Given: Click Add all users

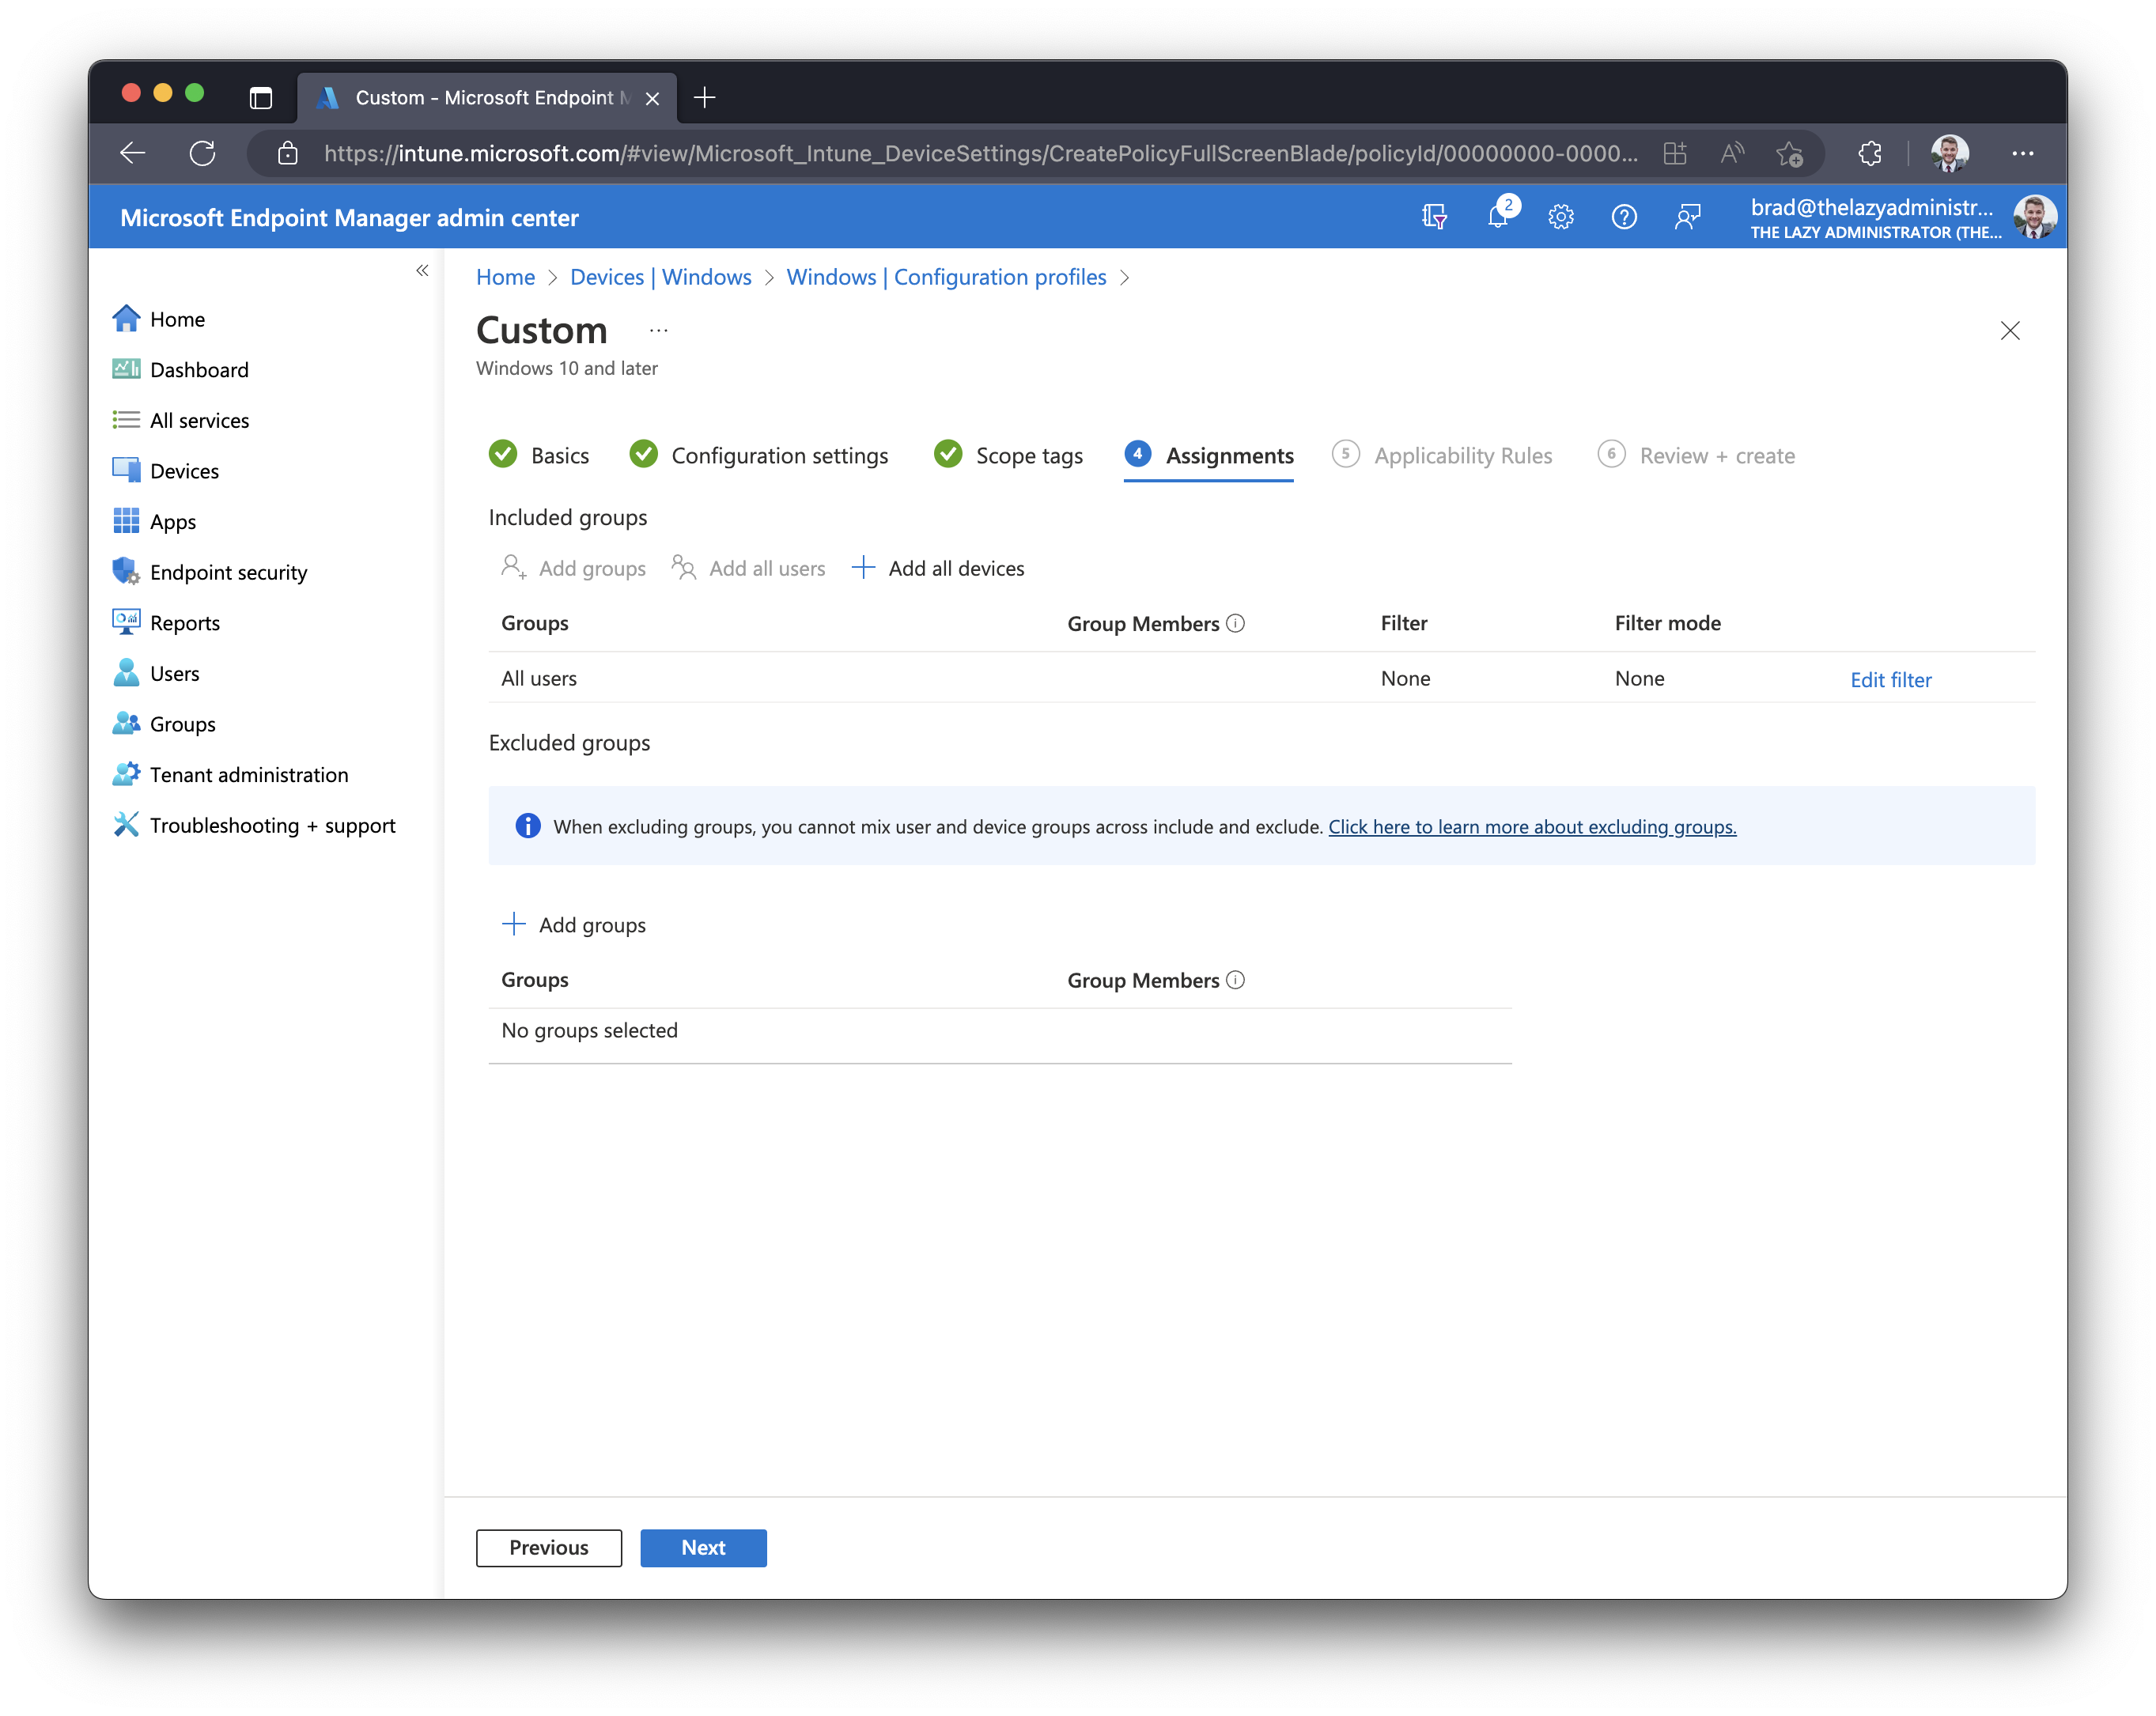Looking at the screenshot, I should tap(748, 568).
